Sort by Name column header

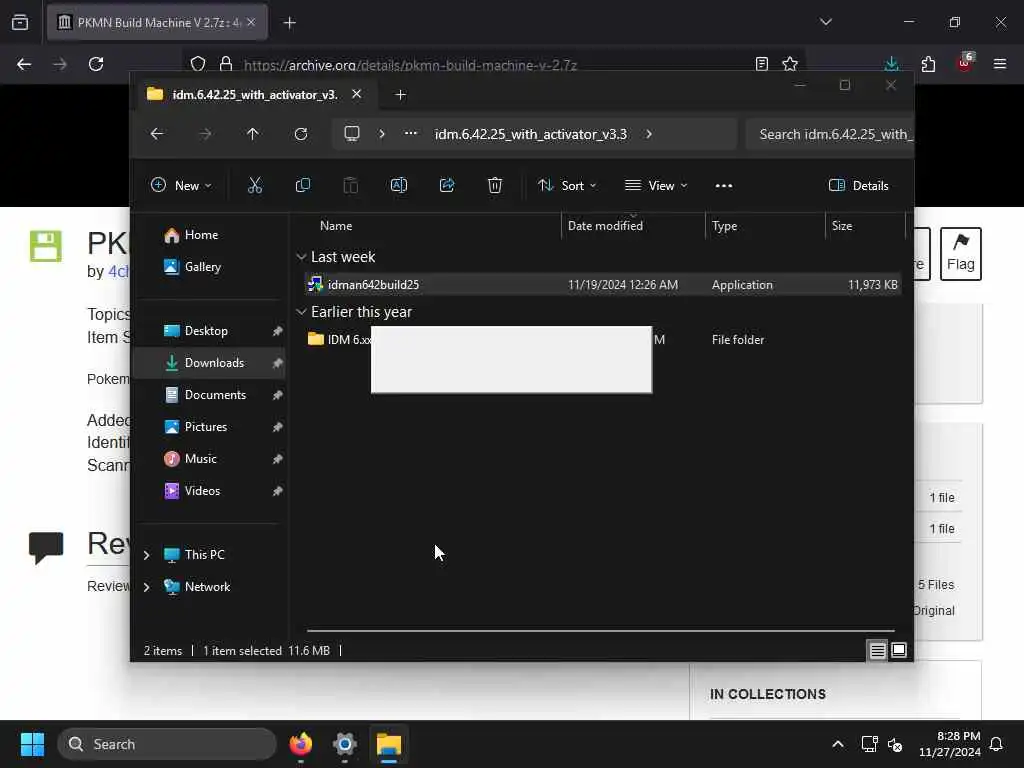433,226
